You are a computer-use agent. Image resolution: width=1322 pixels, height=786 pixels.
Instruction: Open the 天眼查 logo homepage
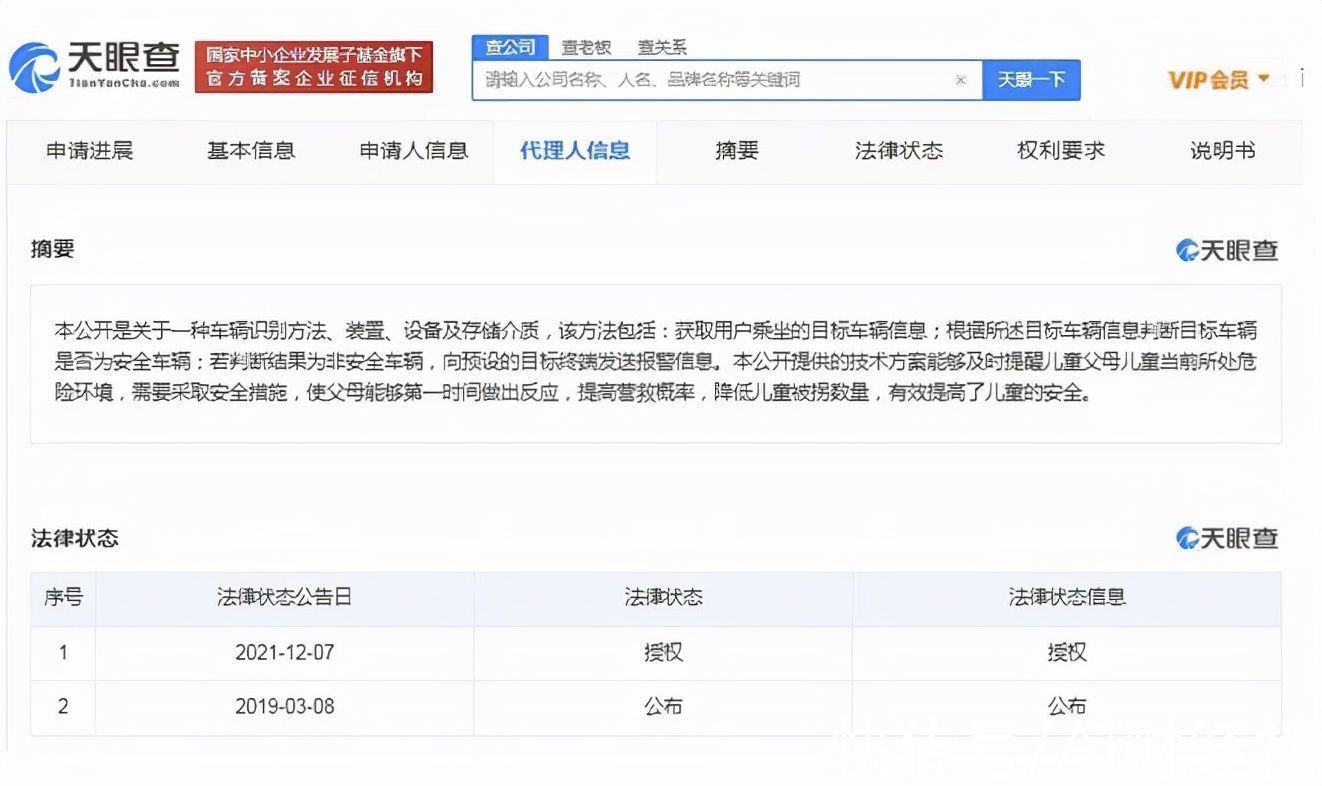[95, 67]
